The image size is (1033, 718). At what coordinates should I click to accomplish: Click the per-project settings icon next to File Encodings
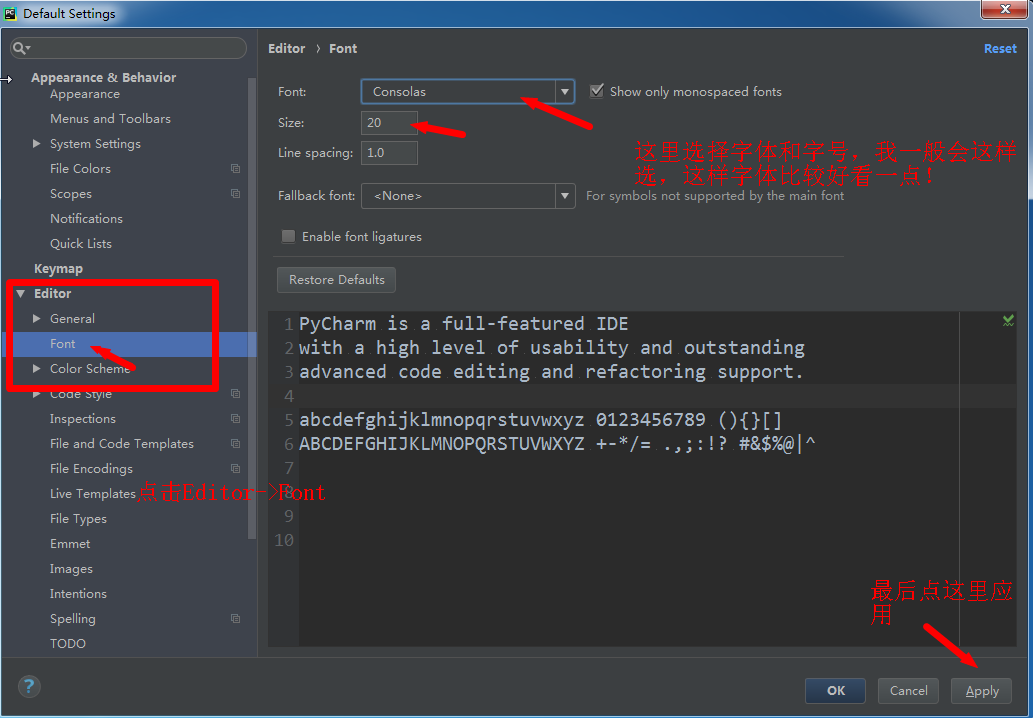[x=236, y=469]
